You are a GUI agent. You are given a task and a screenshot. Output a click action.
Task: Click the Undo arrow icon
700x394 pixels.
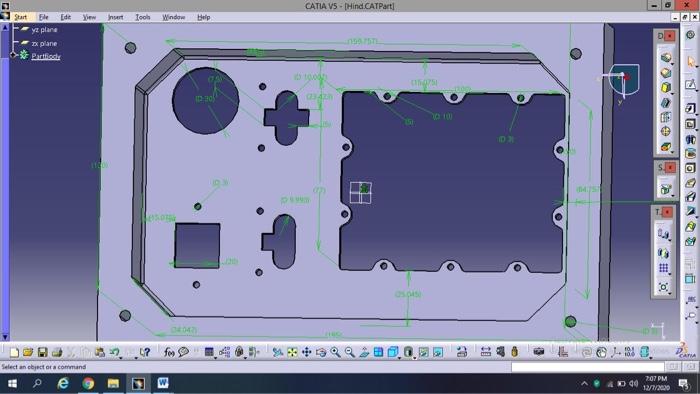coord(113,353)
